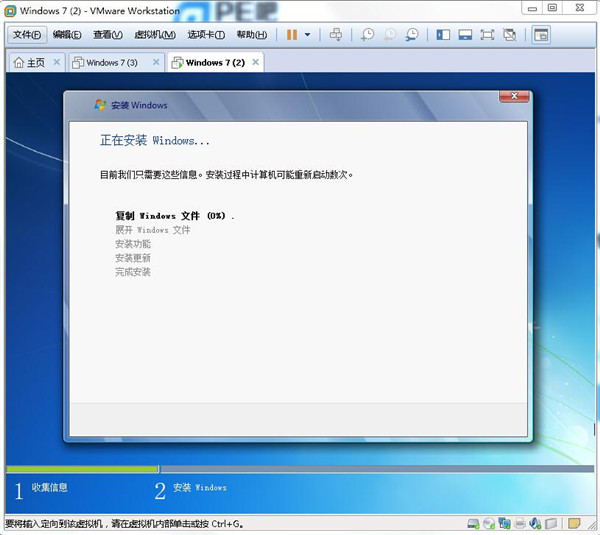
Task: Click the console view icon in the toolbar
Action: coord(541,35)
